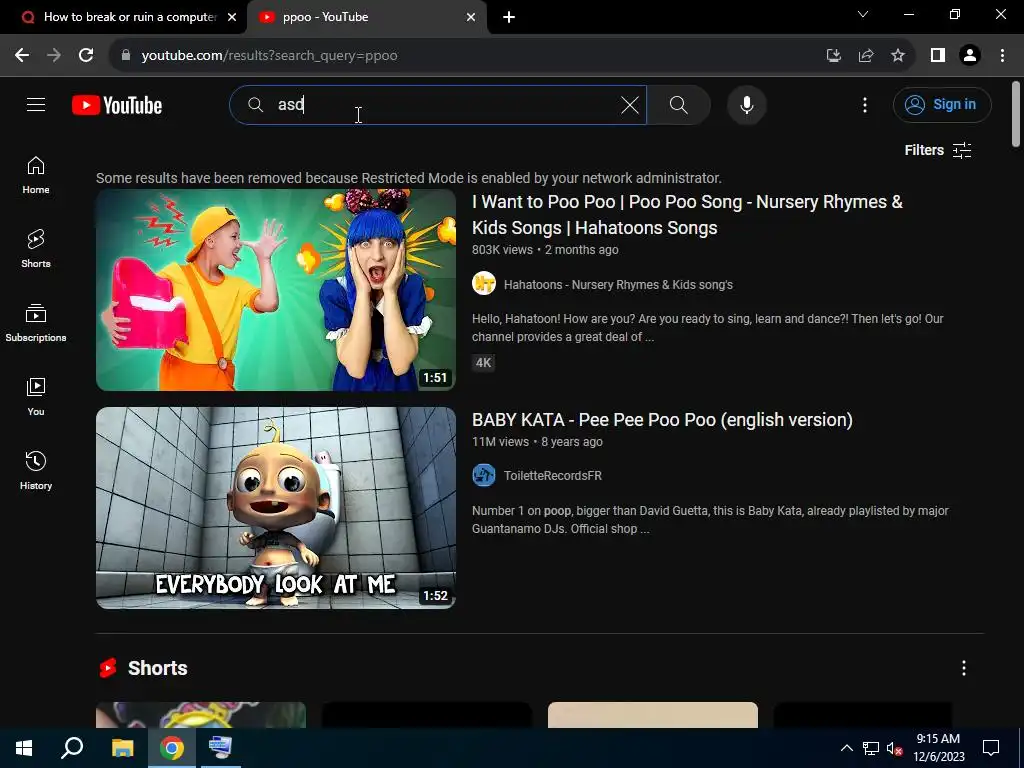Image resolution: width=1024 pixels, height=768 pixels.
Task: Click the browser forward arrow
Action: coord(54,56)
